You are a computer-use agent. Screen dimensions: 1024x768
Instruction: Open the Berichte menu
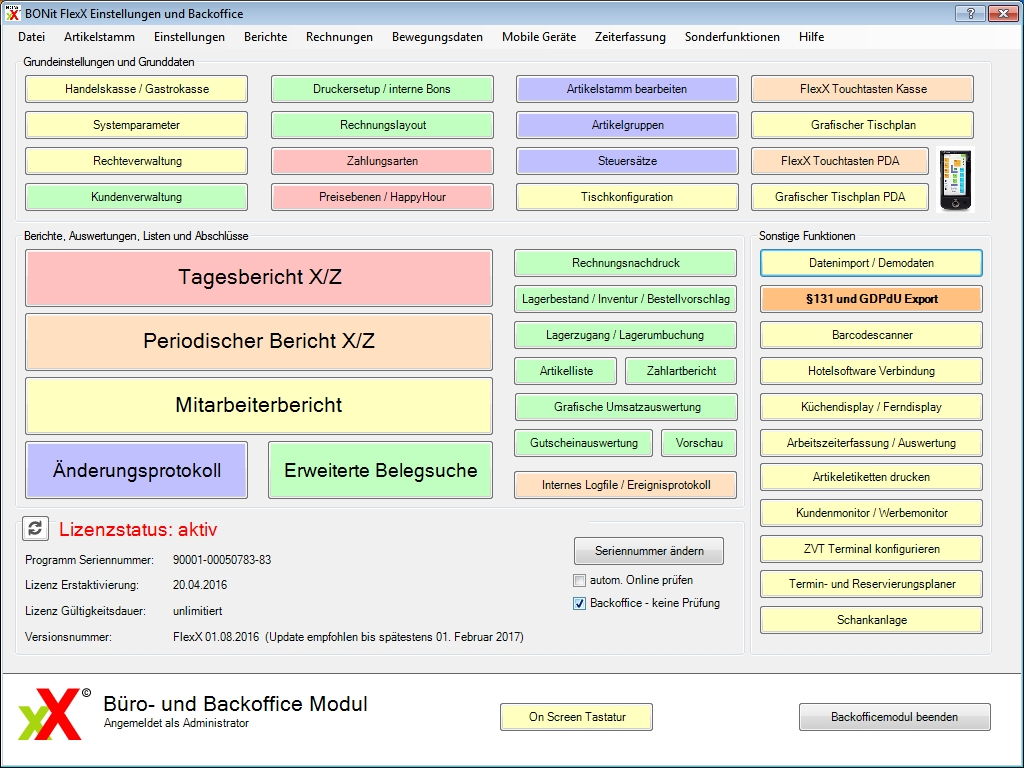[x=266, y=37]
